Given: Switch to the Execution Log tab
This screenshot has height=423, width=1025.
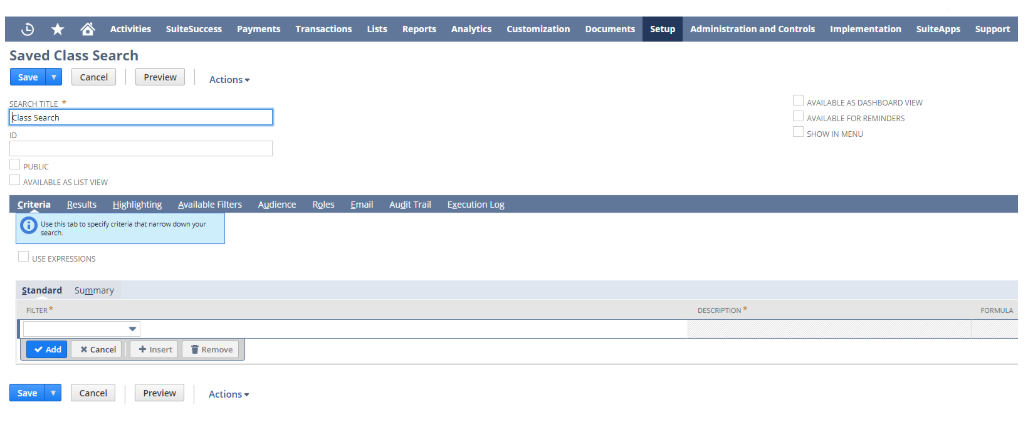Looking at the screenshot, I should point(476,205).
